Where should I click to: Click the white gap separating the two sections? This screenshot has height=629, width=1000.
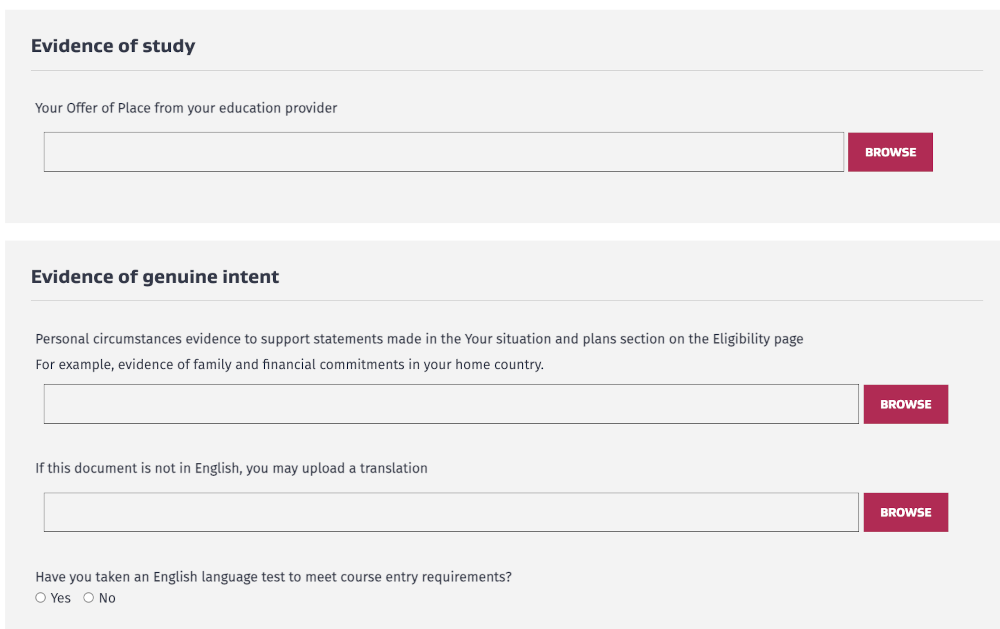click(500, 232)
